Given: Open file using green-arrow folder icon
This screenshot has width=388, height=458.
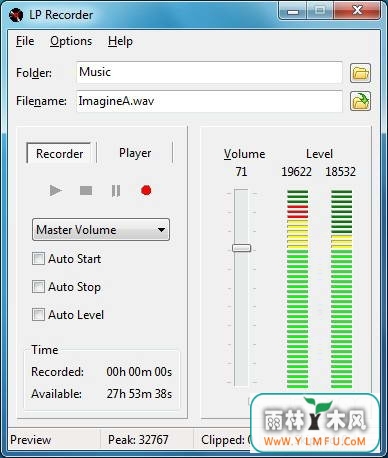Looking at the screenshot, I should tap(360, 101).
